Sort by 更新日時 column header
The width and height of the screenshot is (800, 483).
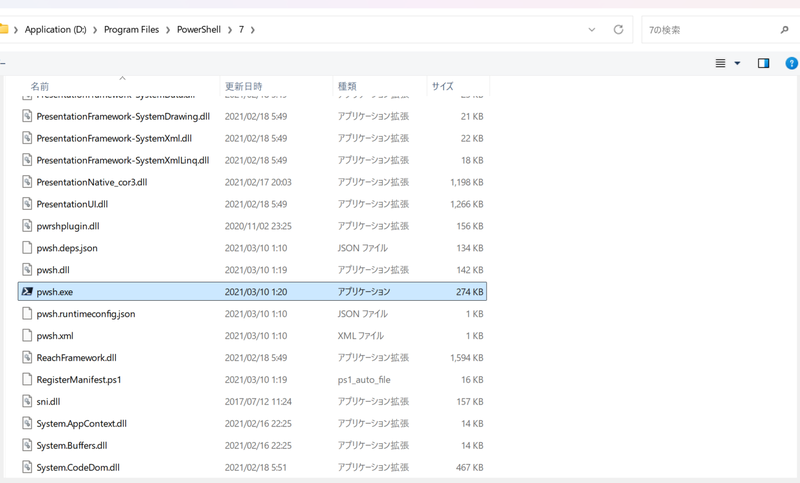(243, 86)
